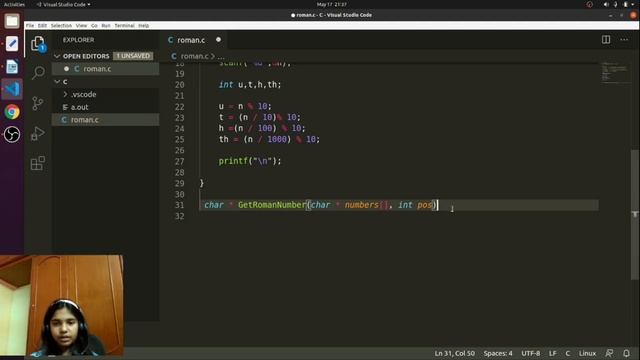Launch Google Chrome from dock

tap(12, 111)
